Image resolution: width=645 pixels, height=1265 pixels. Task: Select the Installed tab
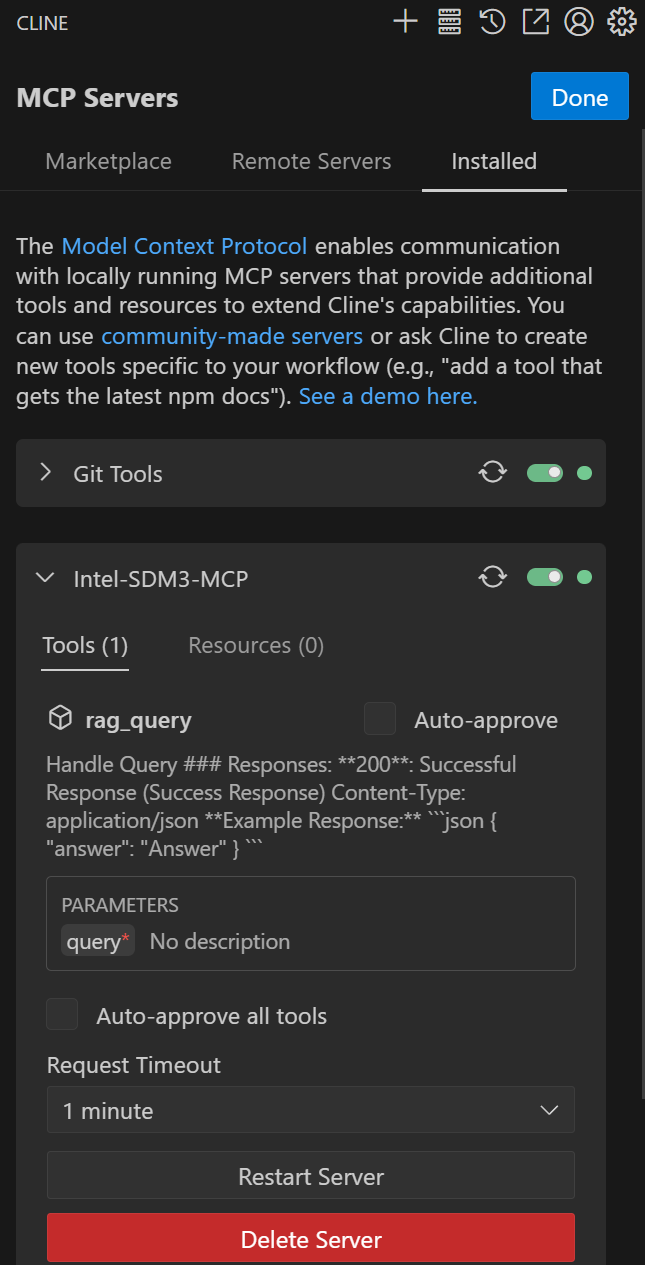click(x=494, y=161)
